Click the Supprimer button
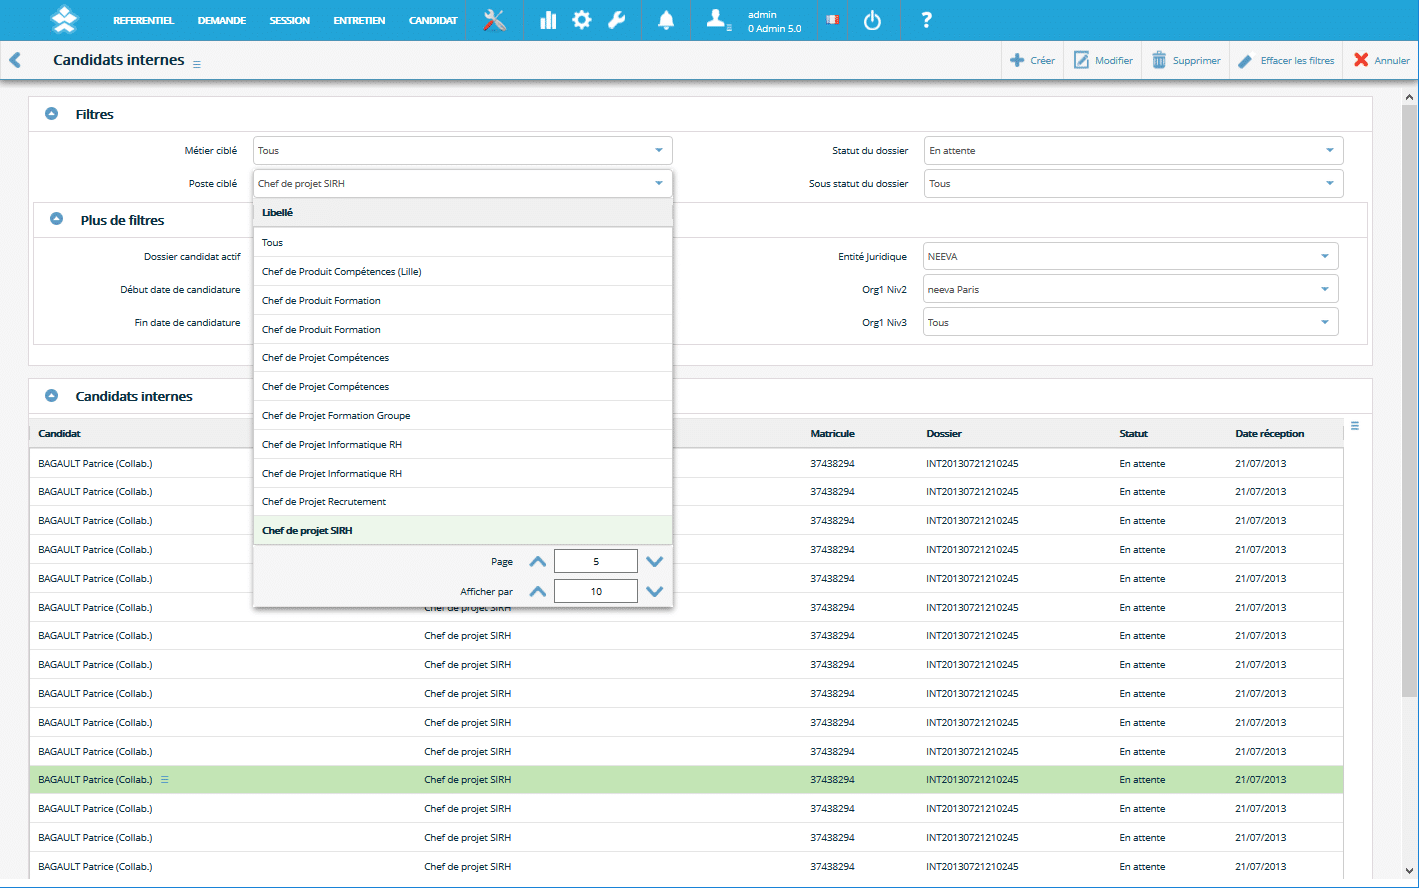Viewport: 1419px width, 888px height. (1186, 60)
